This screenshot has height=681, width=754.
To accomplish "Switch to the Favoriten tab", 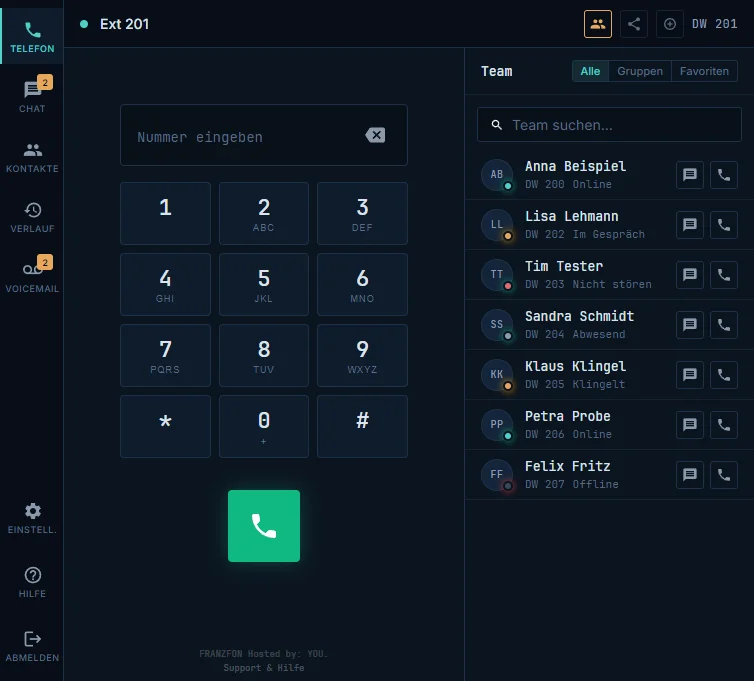I will pos(704,71).
